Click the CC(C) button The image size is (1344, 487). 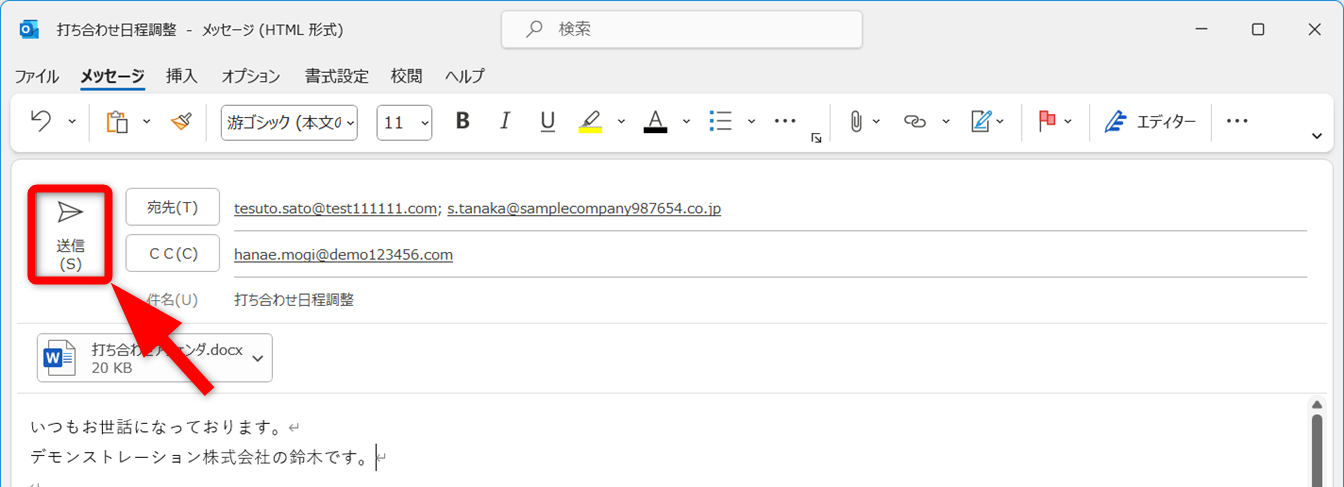tap(173, 254)
